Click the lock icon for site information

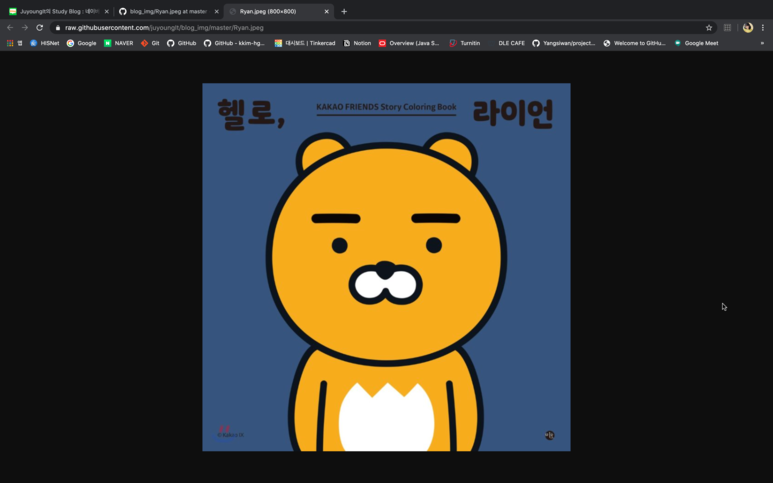click(x=58, y=28)
